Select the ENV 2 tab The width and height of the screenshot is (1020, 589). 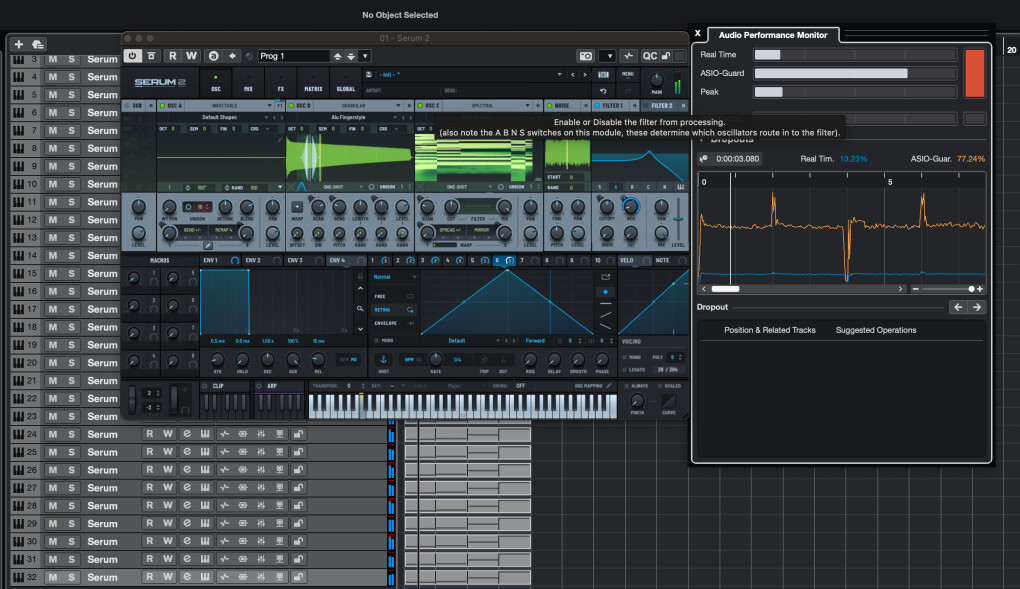pos(252,260)
